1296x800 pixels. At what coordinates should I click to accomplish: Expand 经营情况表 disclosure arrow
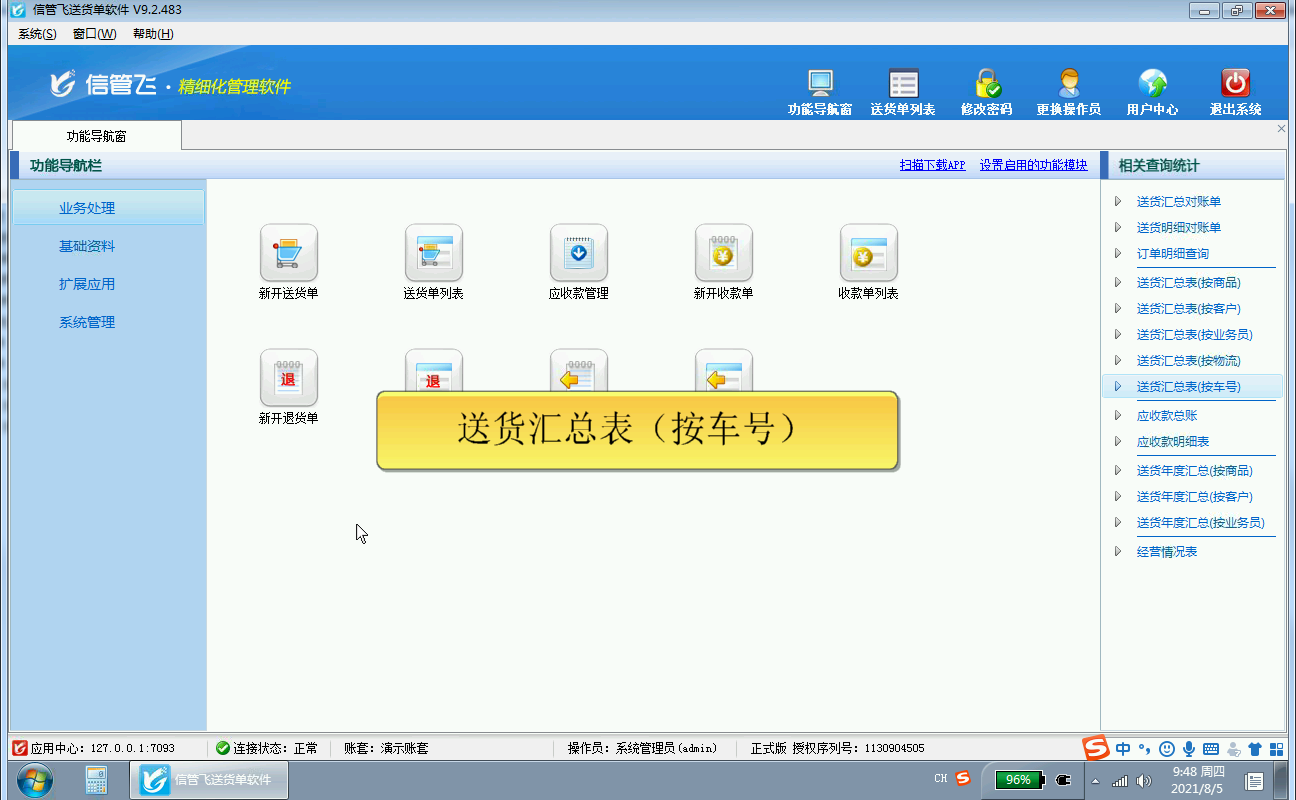(x=1118, y=552)
